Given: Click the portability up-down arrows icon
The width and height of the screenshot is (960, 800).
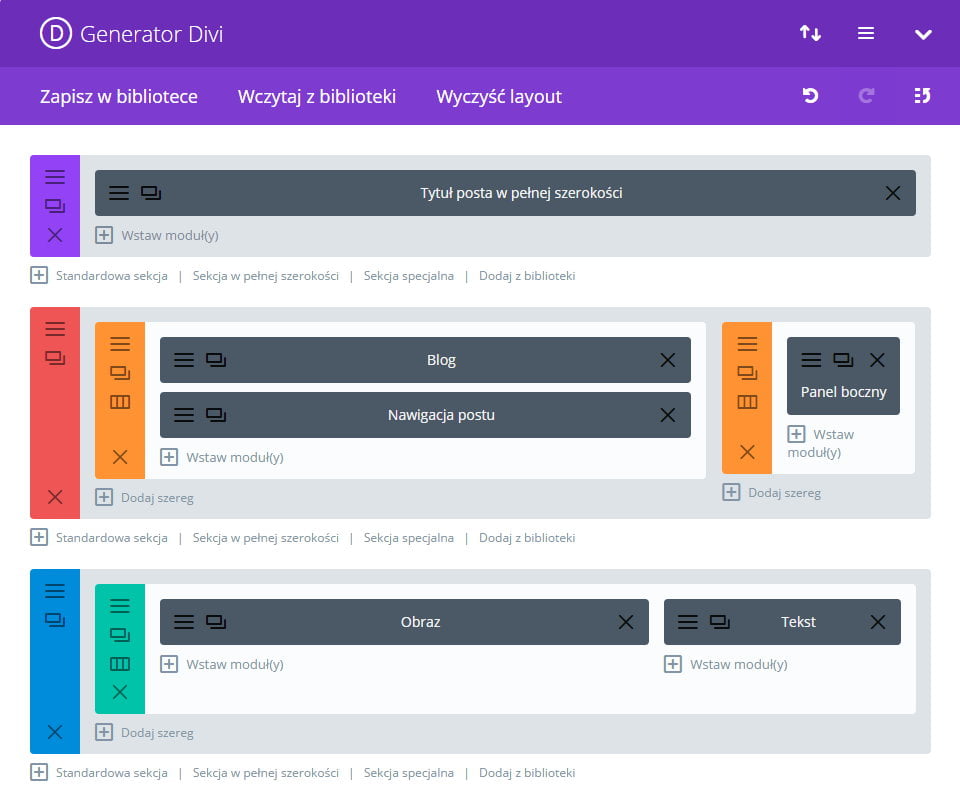Looking at the screenshot, I should coord(810,34).
